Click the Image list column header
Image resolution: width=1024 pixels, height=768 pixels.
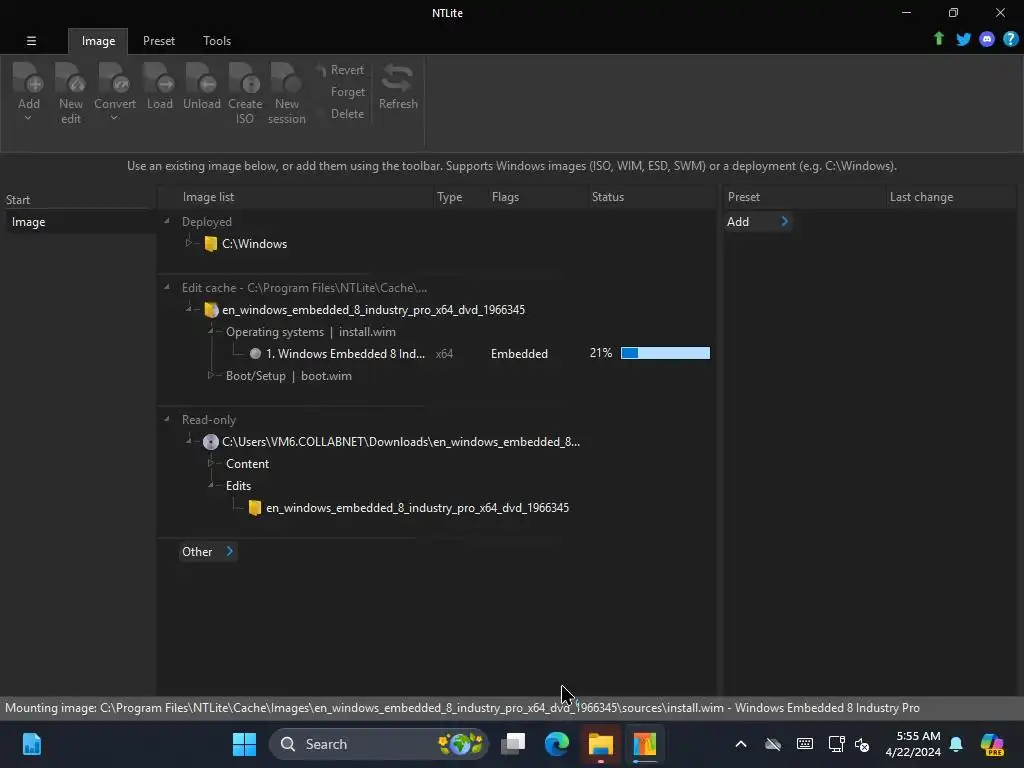click(208, 197)
